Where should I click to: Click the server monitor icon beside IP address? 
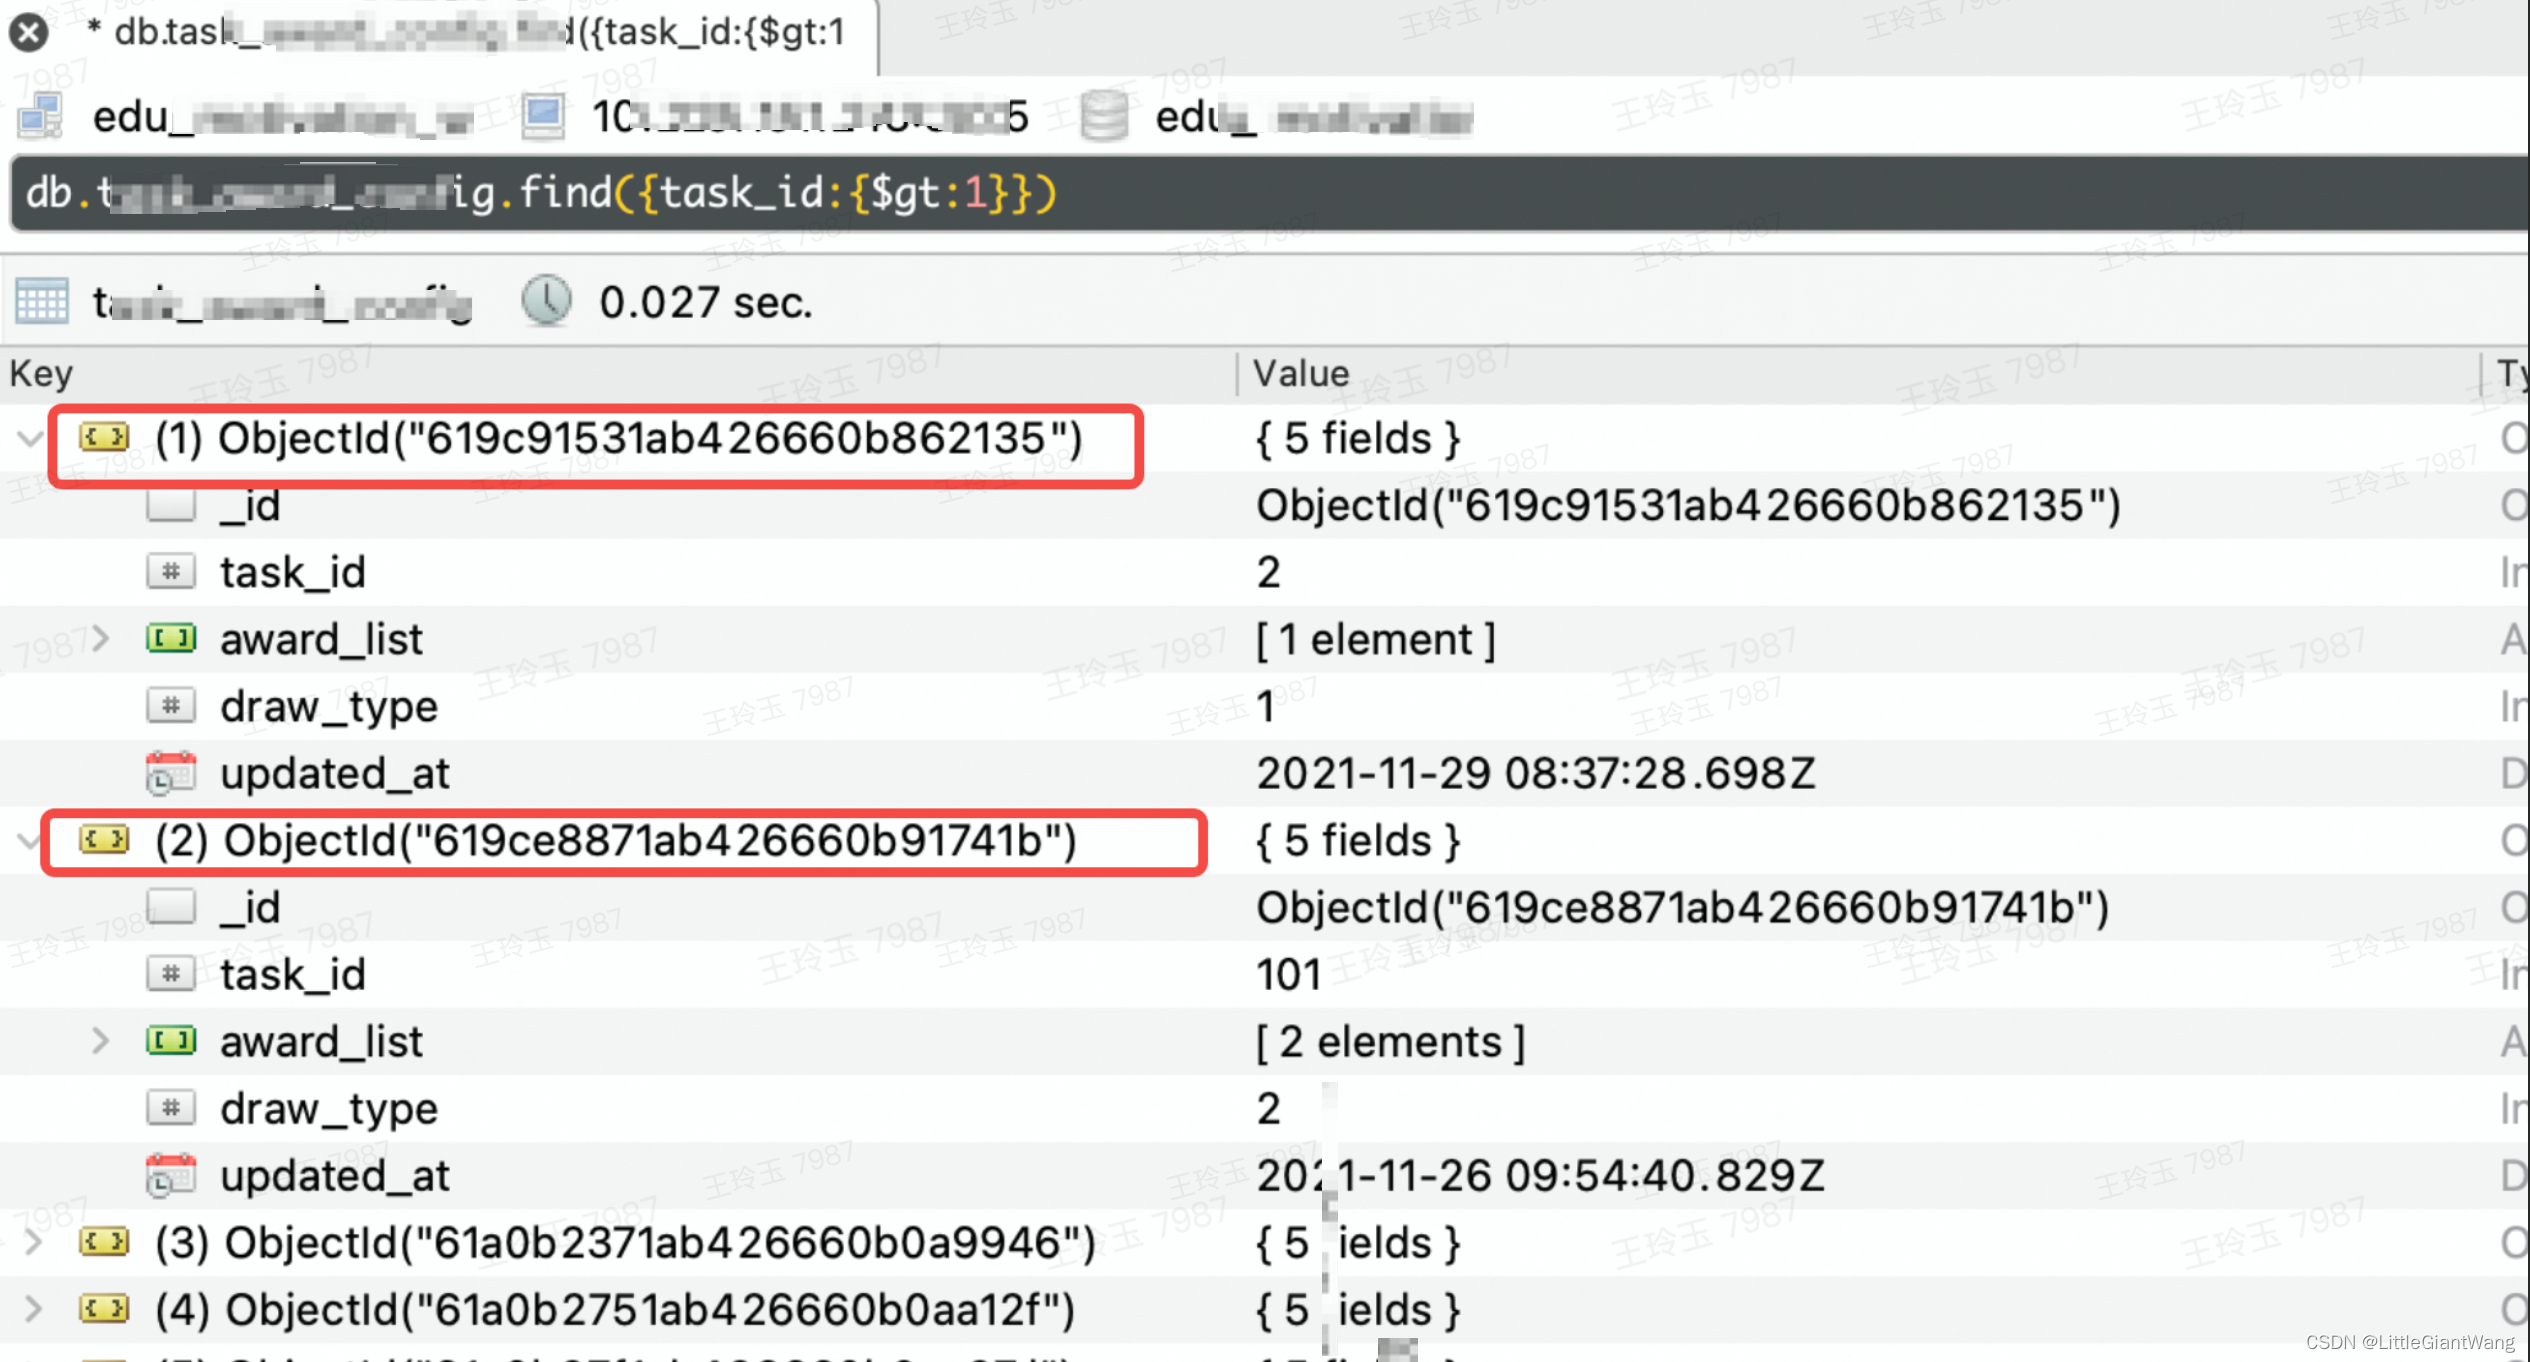[x=543, y=116]
